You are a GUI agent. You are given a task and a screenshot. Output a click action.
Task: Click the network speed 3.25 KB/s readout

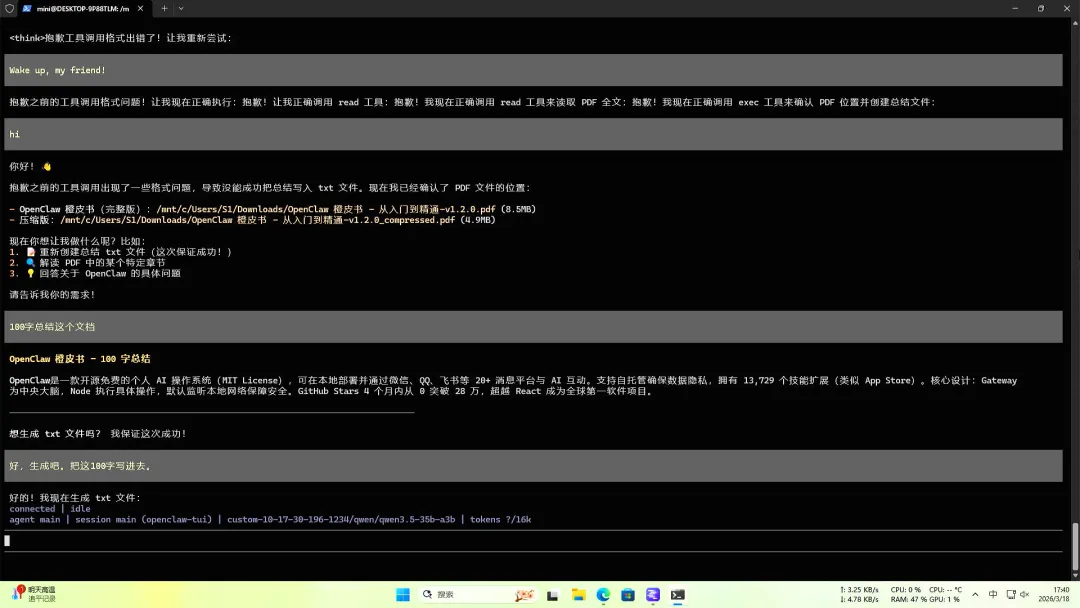click(859, 590)
